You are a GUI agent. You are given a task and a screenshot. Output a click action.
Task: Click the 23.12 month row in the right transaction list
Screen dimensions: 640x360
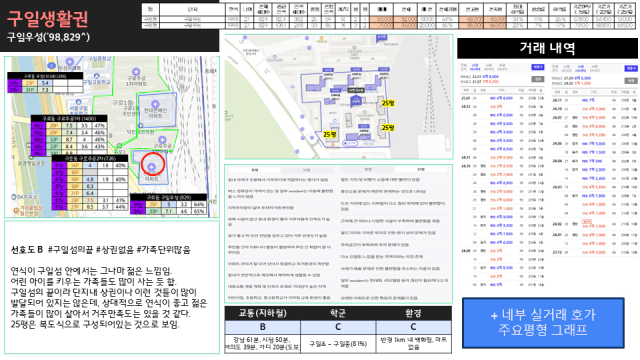(x=594, y=252)
